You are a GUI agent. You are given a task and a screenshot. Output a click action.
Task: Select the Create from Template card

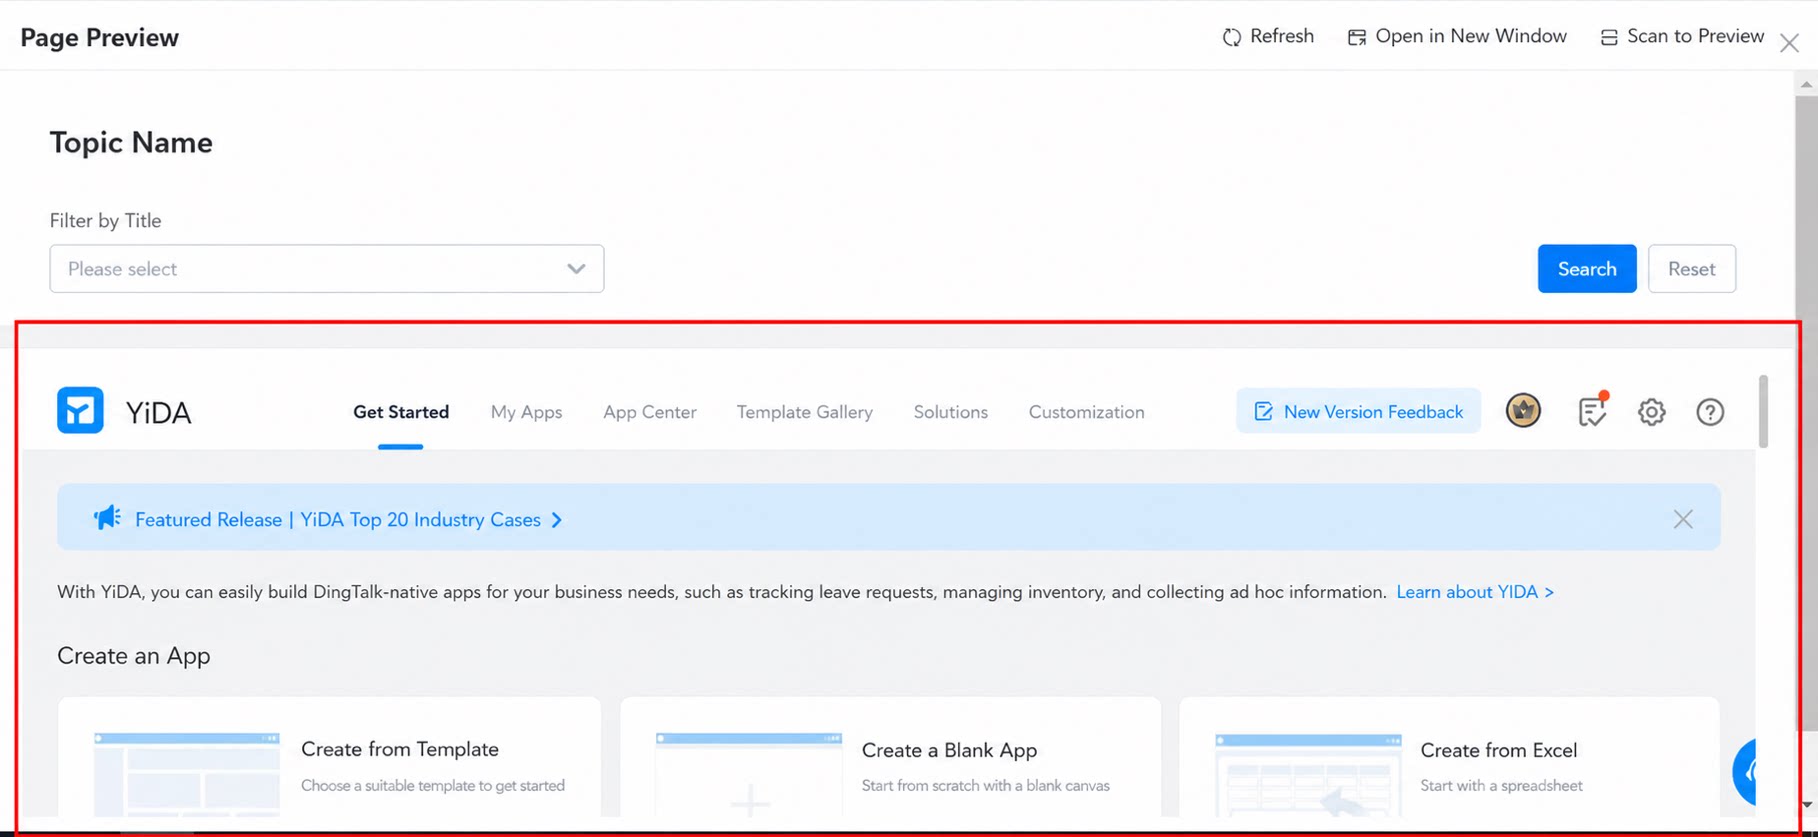tap(330, 760)
